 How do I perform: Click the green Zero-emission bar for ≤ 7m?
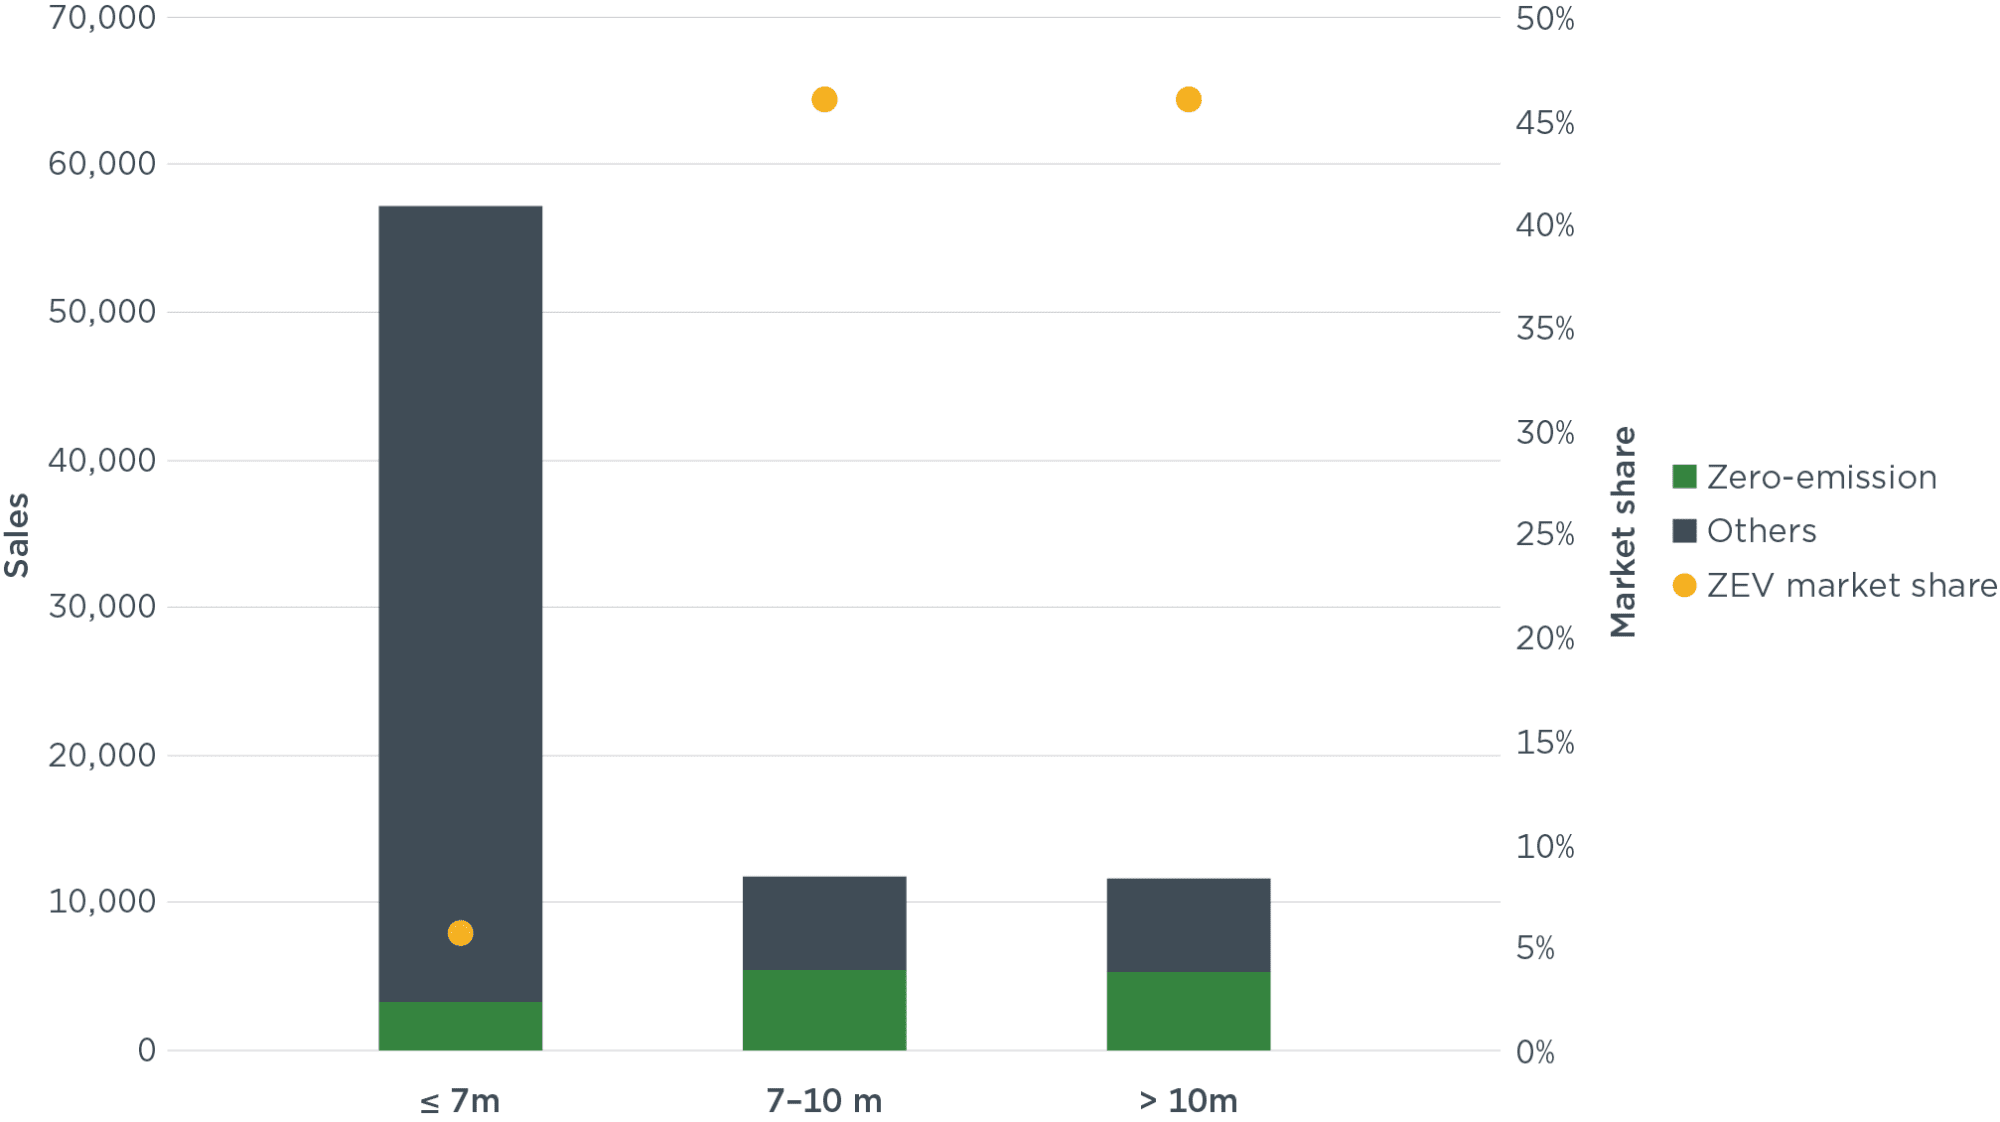(460, 1026)
